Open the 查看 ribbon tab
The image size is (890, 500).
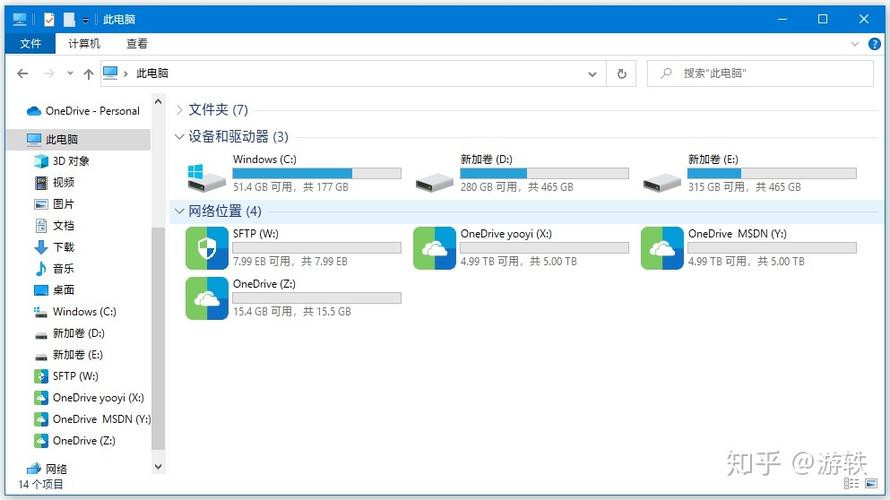(x=137, y=44)
